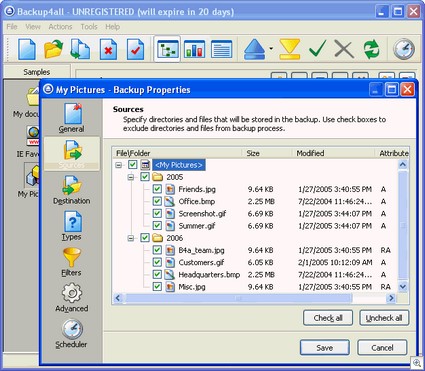Open the dropdown arrow beside Backup icon
Screen dimensions: 425x371
tap(271, 49)
